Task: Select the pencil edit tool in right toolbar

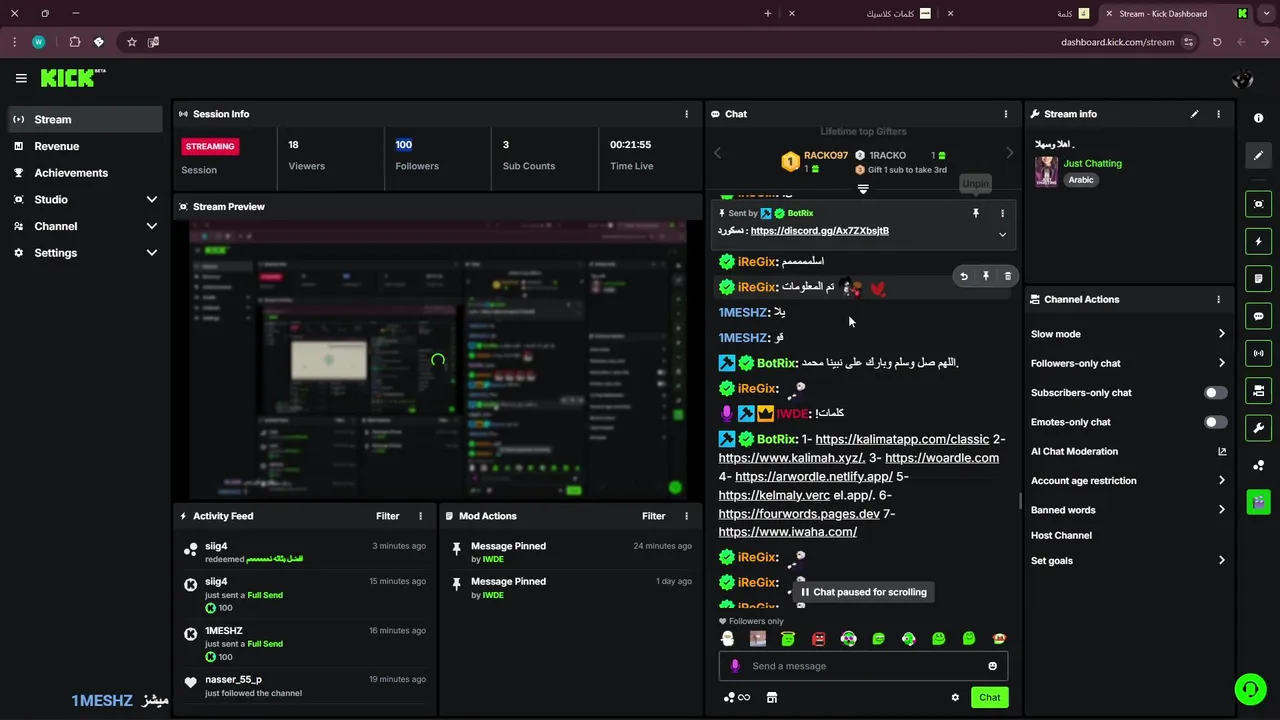Action: tap(1258, 155)
